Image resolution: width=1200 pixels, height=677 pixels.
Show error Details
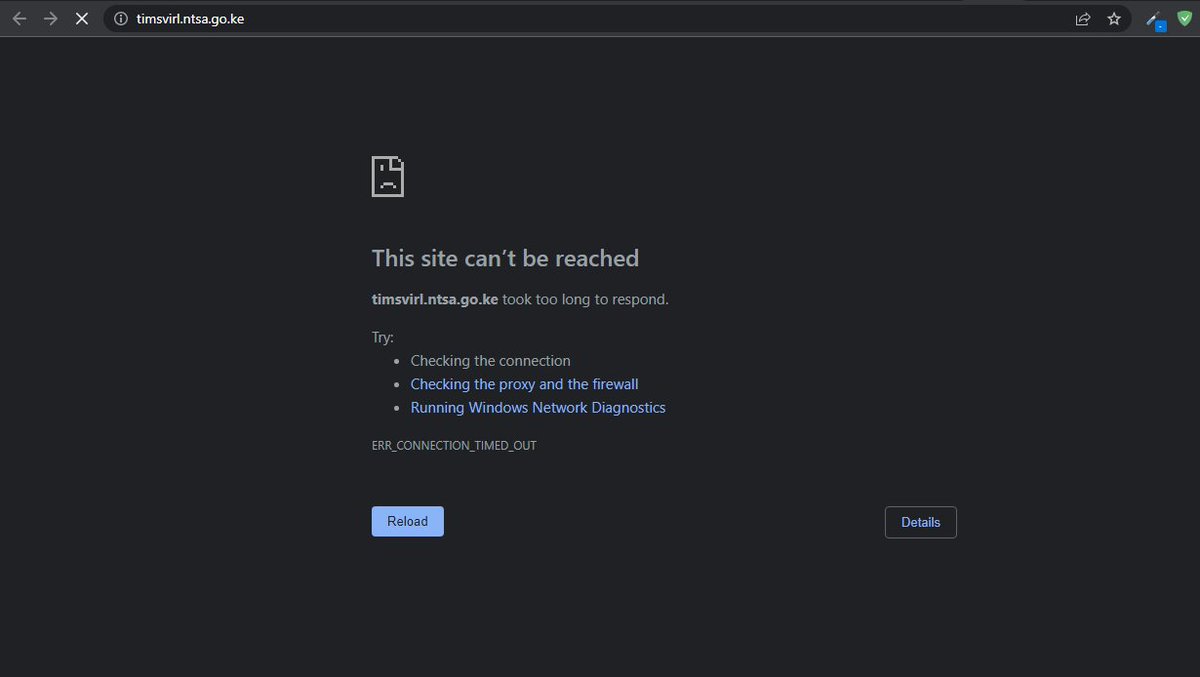tap(920, 522)
